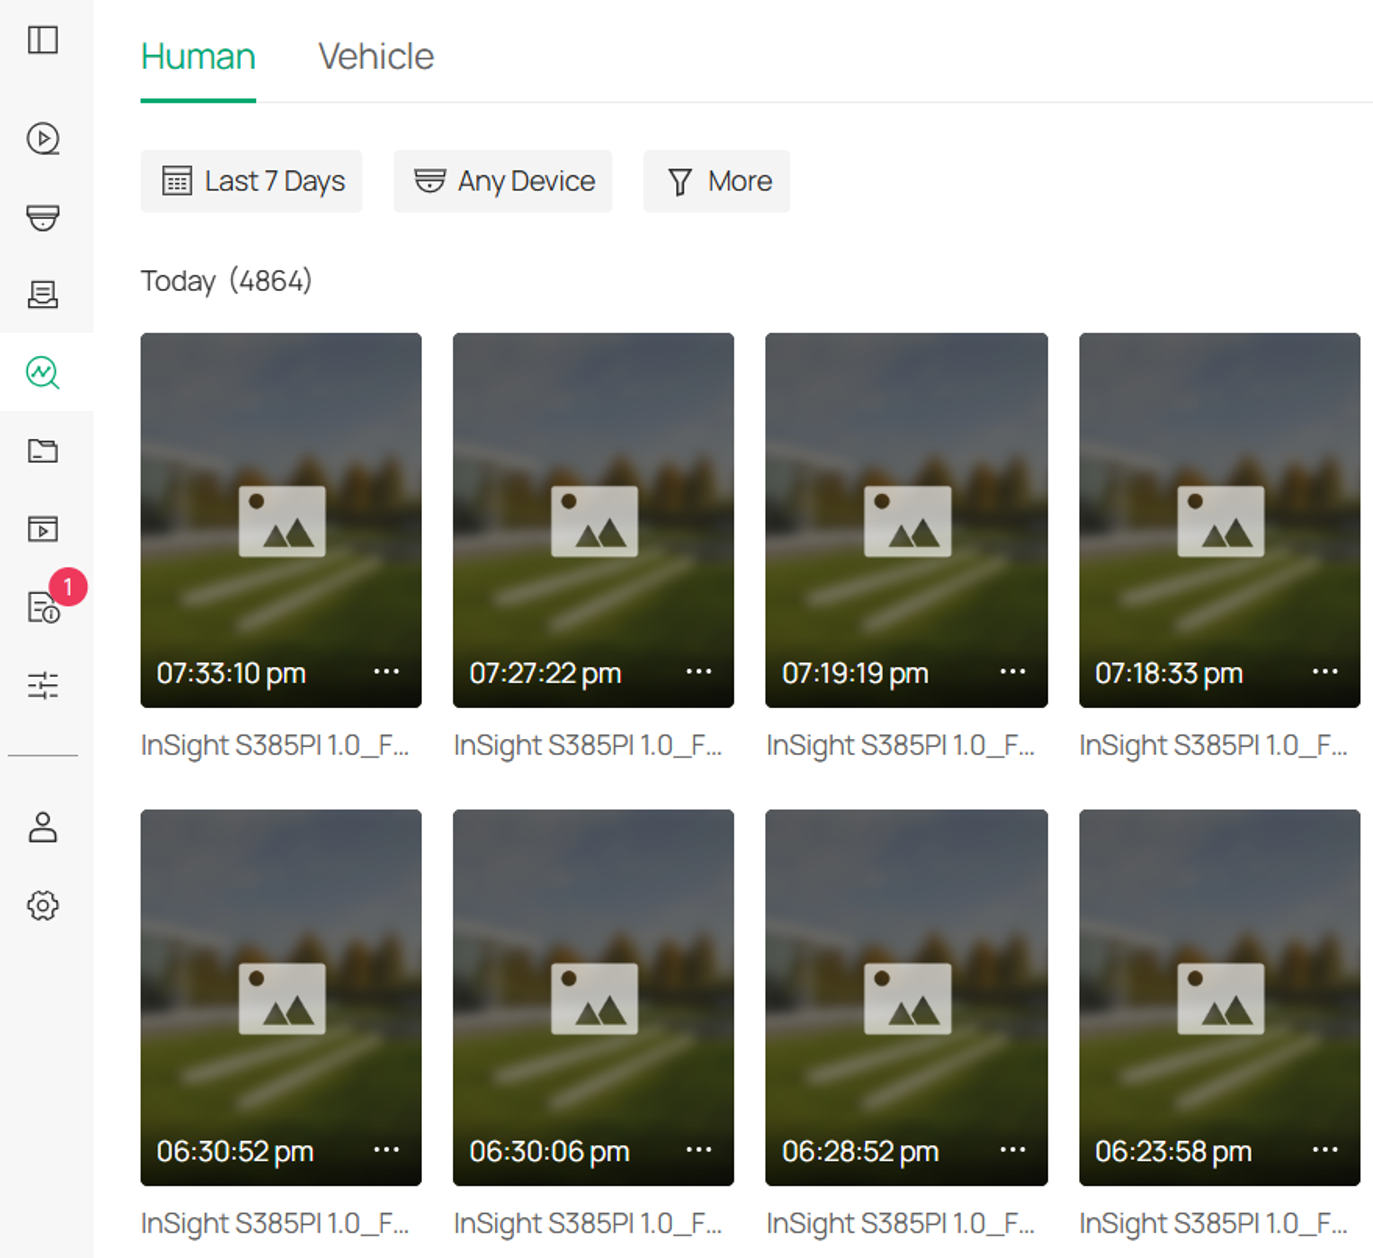Viewport: 1373px width, 1258px height.
Task: Open the recorder/NVR stack icon in sidebar
Action: 43,294
